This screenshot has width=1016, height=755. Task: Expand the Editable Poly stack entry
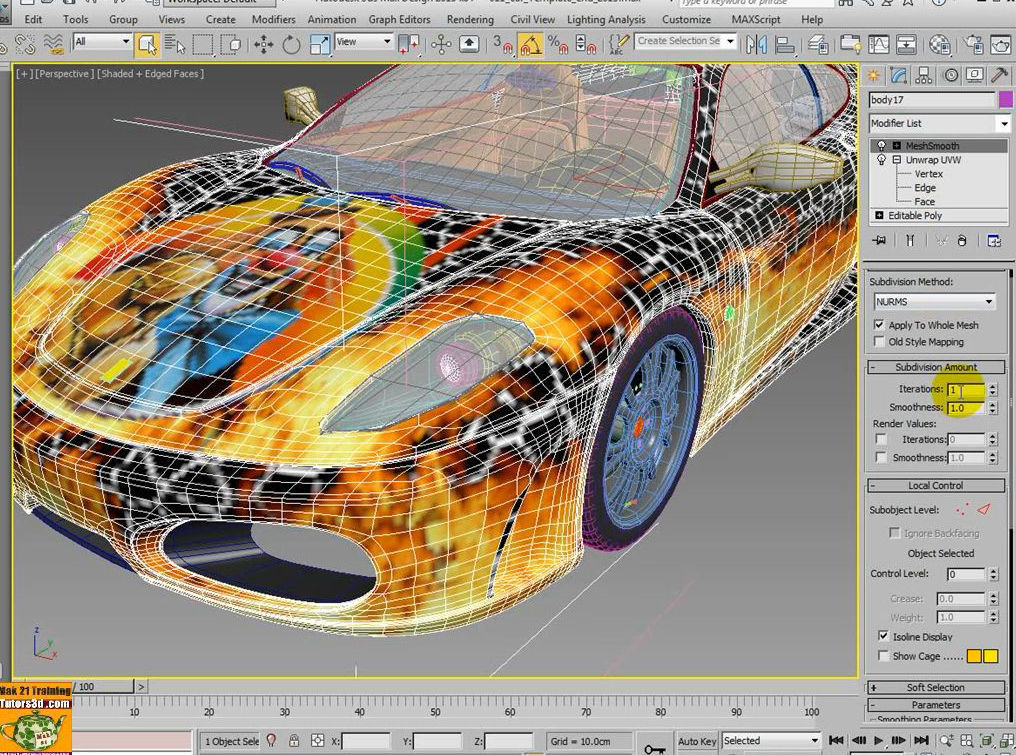pyautogui.click(x=879, y=215)
